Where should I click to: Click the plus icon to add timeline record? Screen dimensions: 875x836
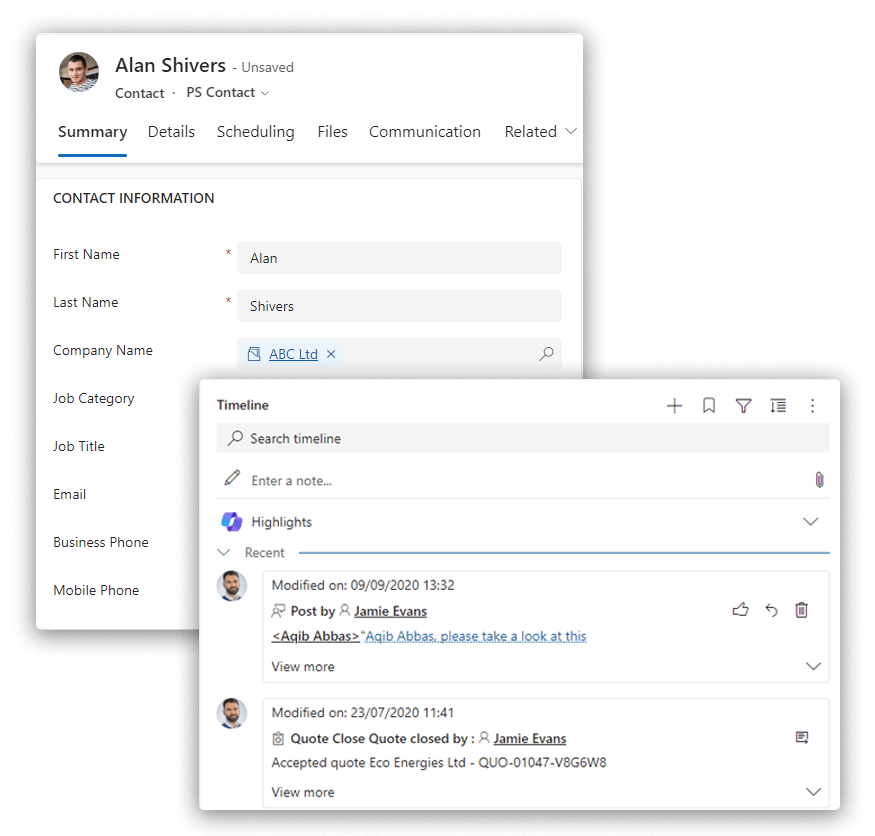(x=674, y=405)
